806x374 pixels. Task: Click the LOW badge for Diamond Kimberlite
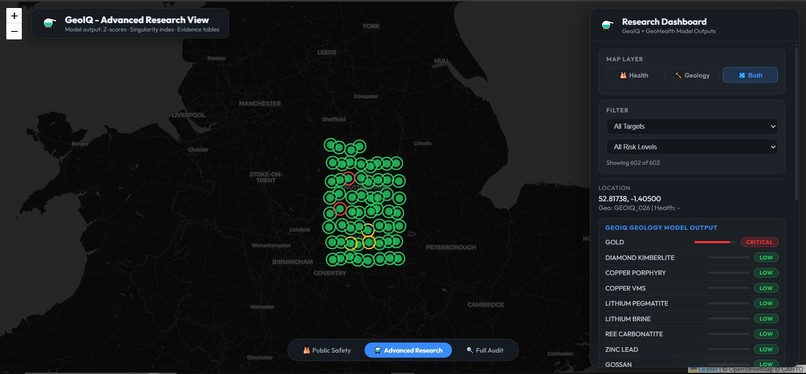pos(766,257)
